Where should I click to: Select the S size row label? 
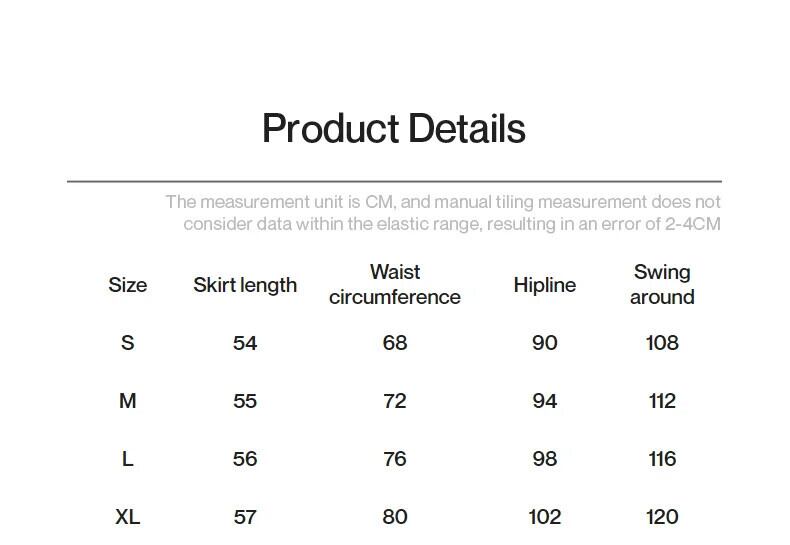point(127,343)
